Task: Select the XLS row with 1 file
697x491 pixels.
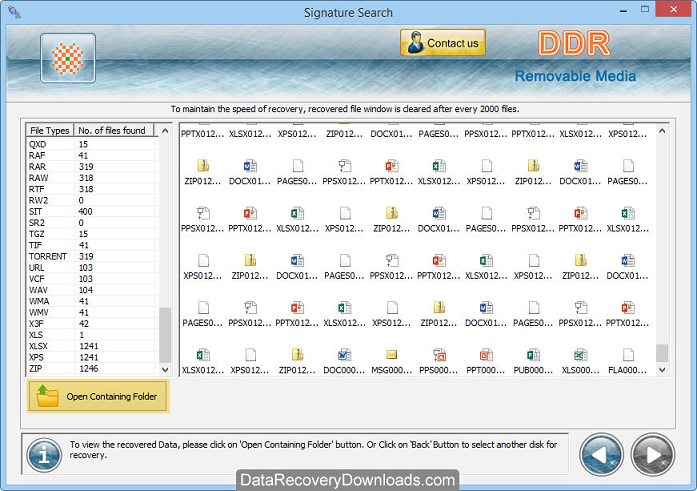Action: (x=91, y=335)
